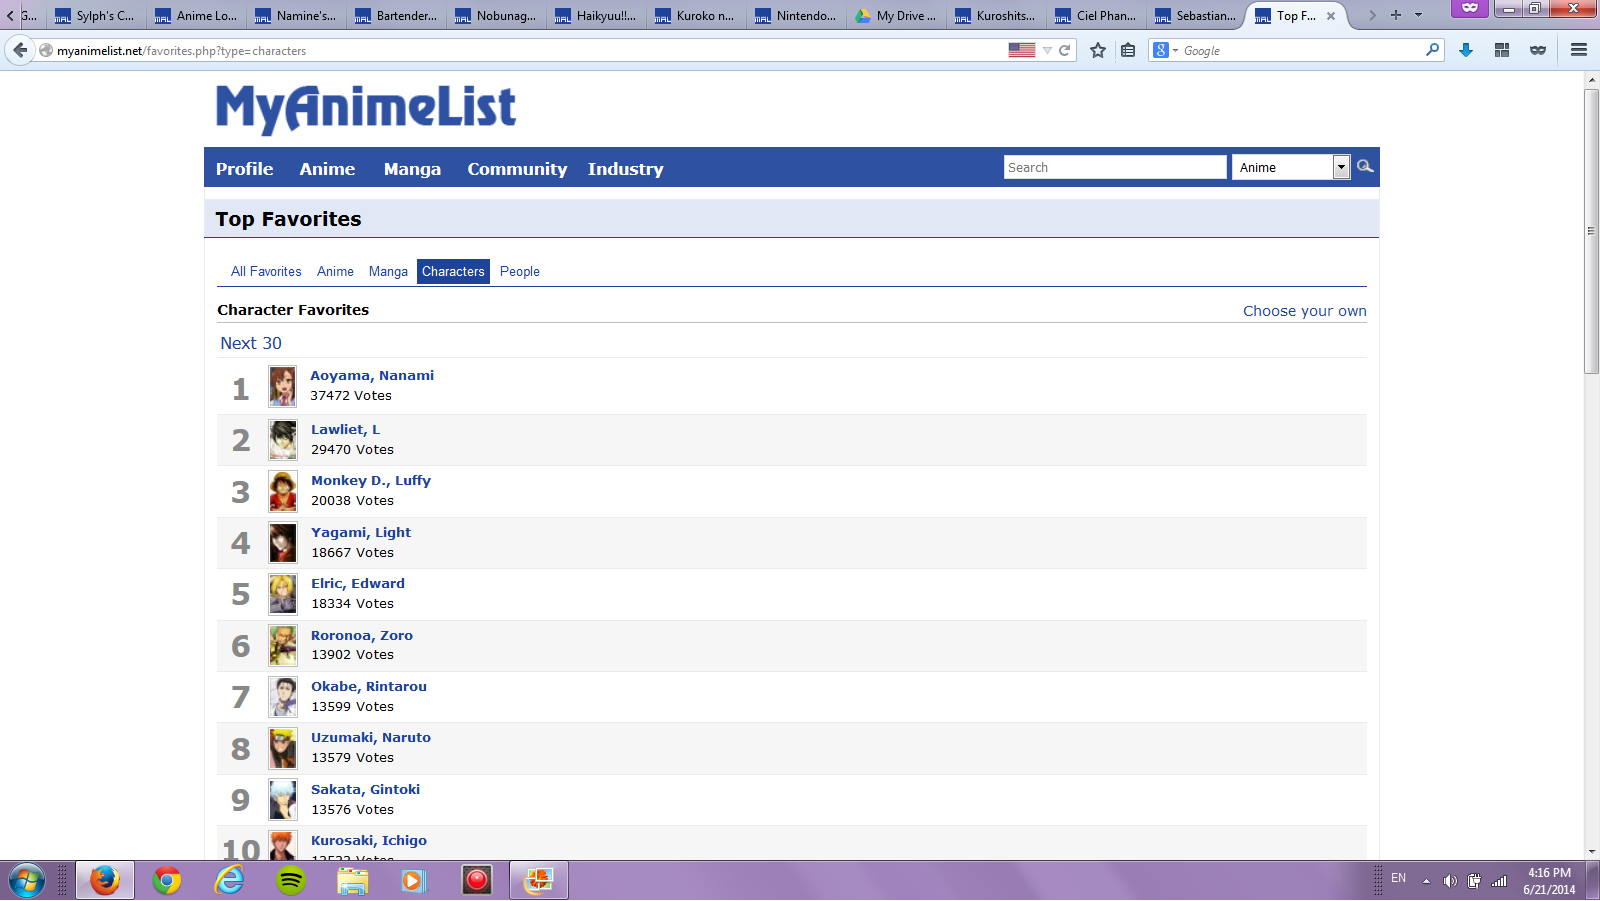Open Lawliet, L character page

click(x=345, y=430)
